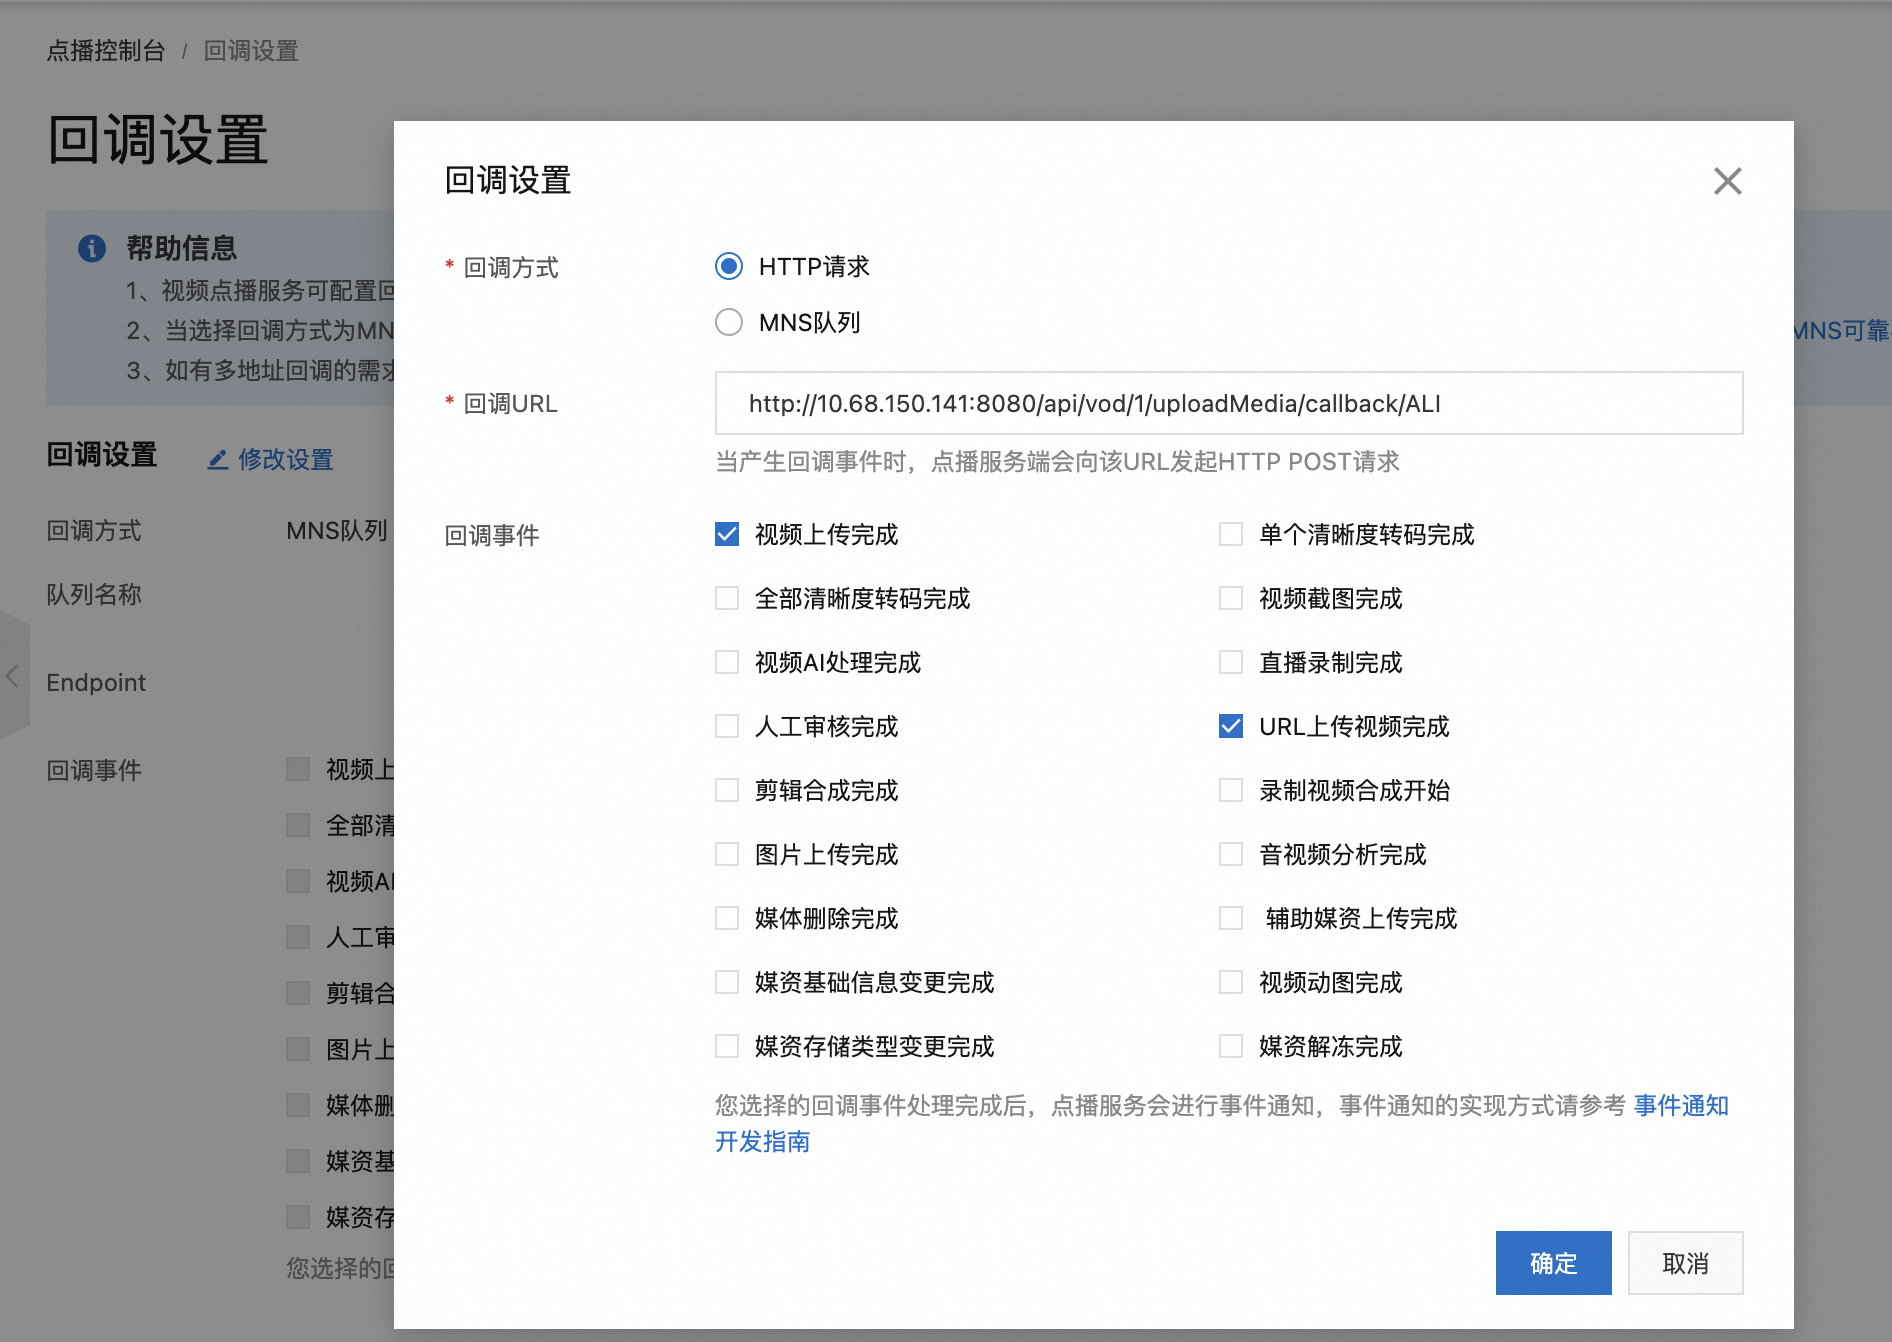This screenshot has height=1342, width=1892.
Task: Check the 媒资基础信息变更完成 checkbox
Action: (727, 982)
